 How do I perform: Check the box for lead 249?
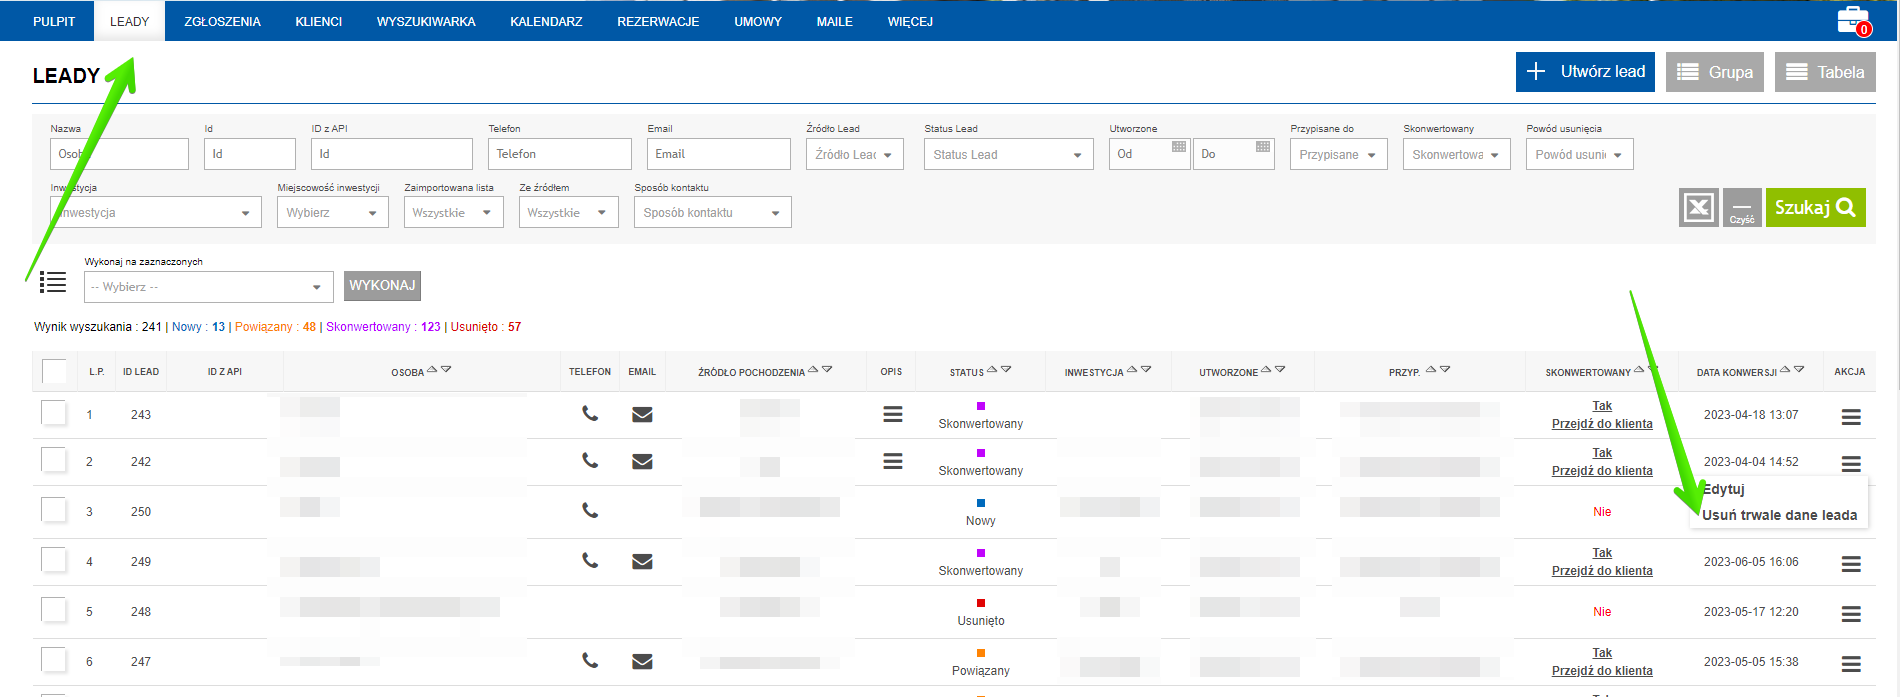coord(54,560)
